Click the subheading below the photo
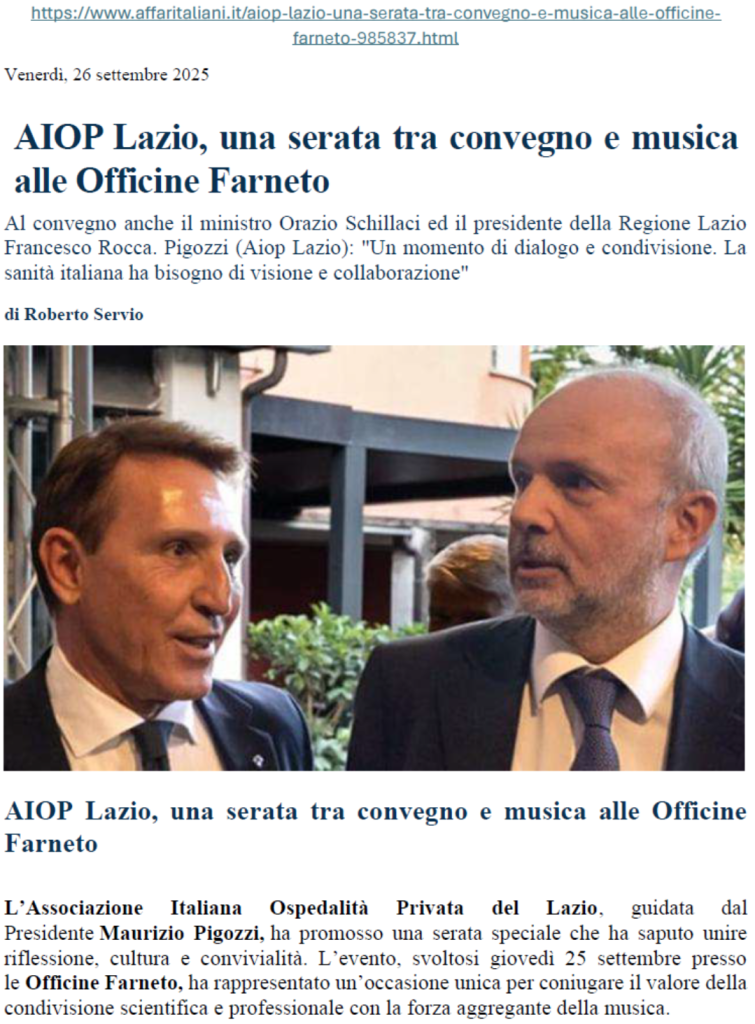Screen dimensions: 755x1024 click(376, 827)
